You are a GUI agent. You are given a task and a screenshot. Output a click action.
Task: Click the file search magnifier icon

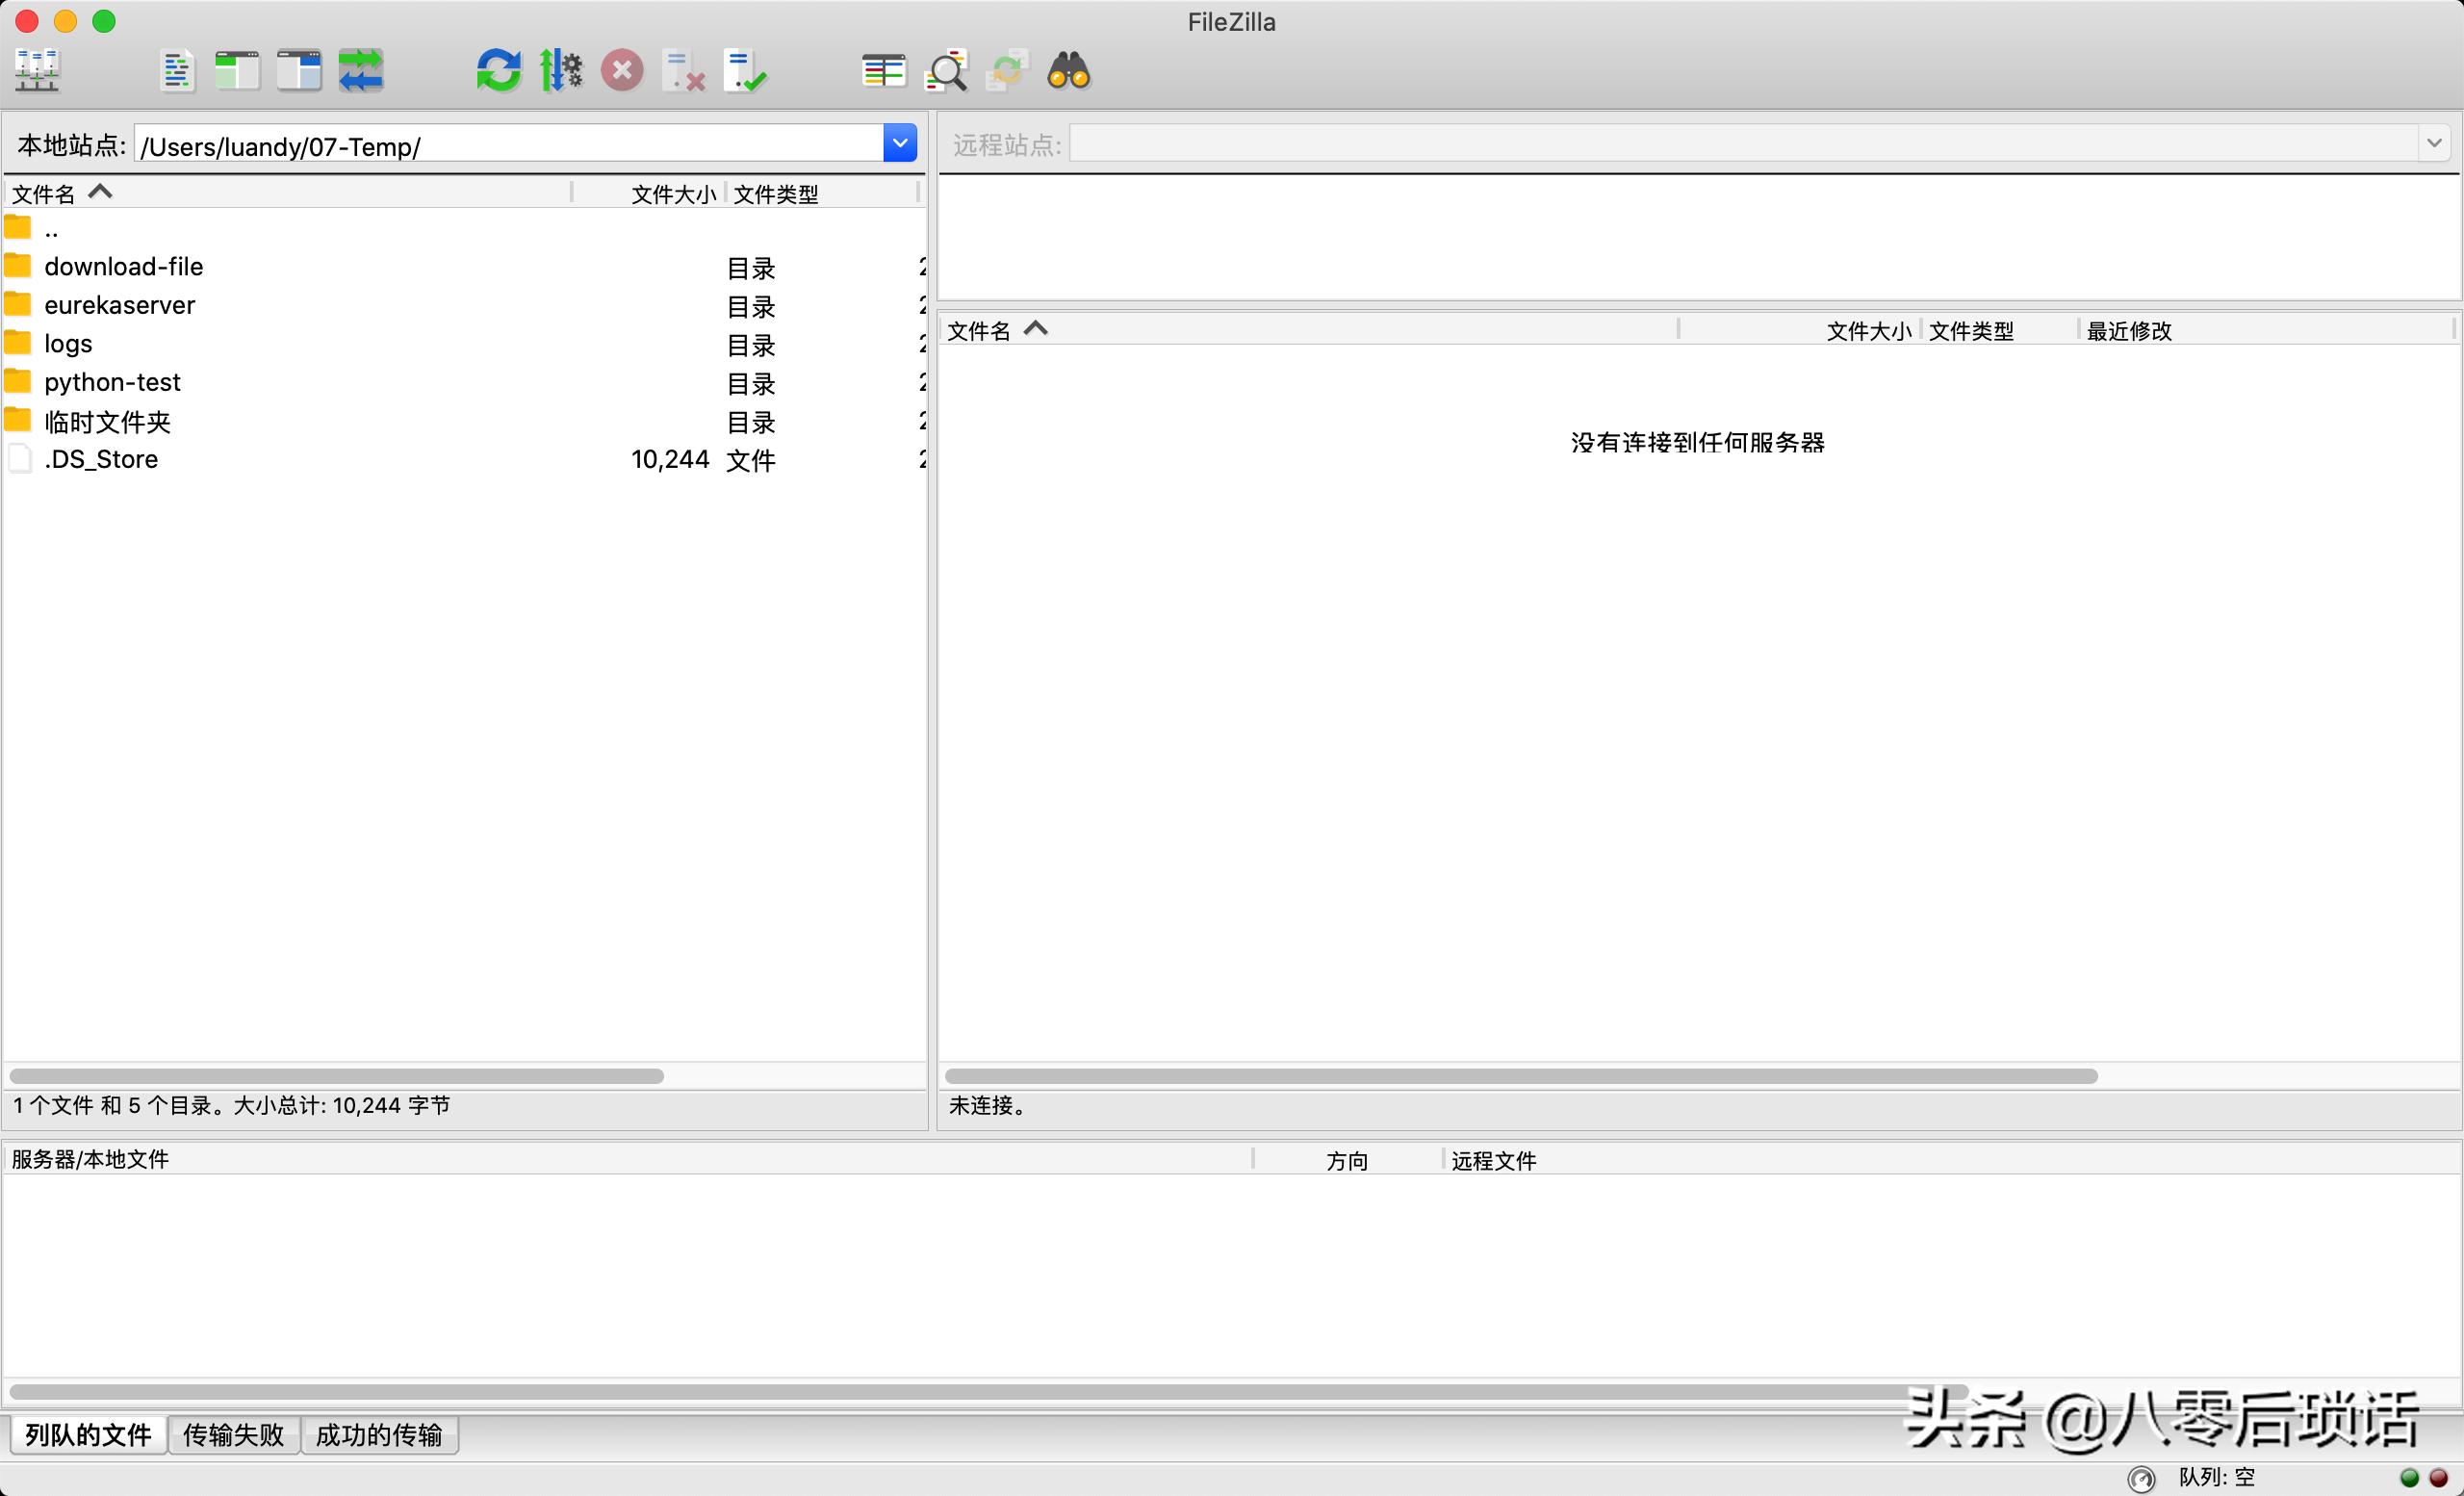[x=946, y=71]
